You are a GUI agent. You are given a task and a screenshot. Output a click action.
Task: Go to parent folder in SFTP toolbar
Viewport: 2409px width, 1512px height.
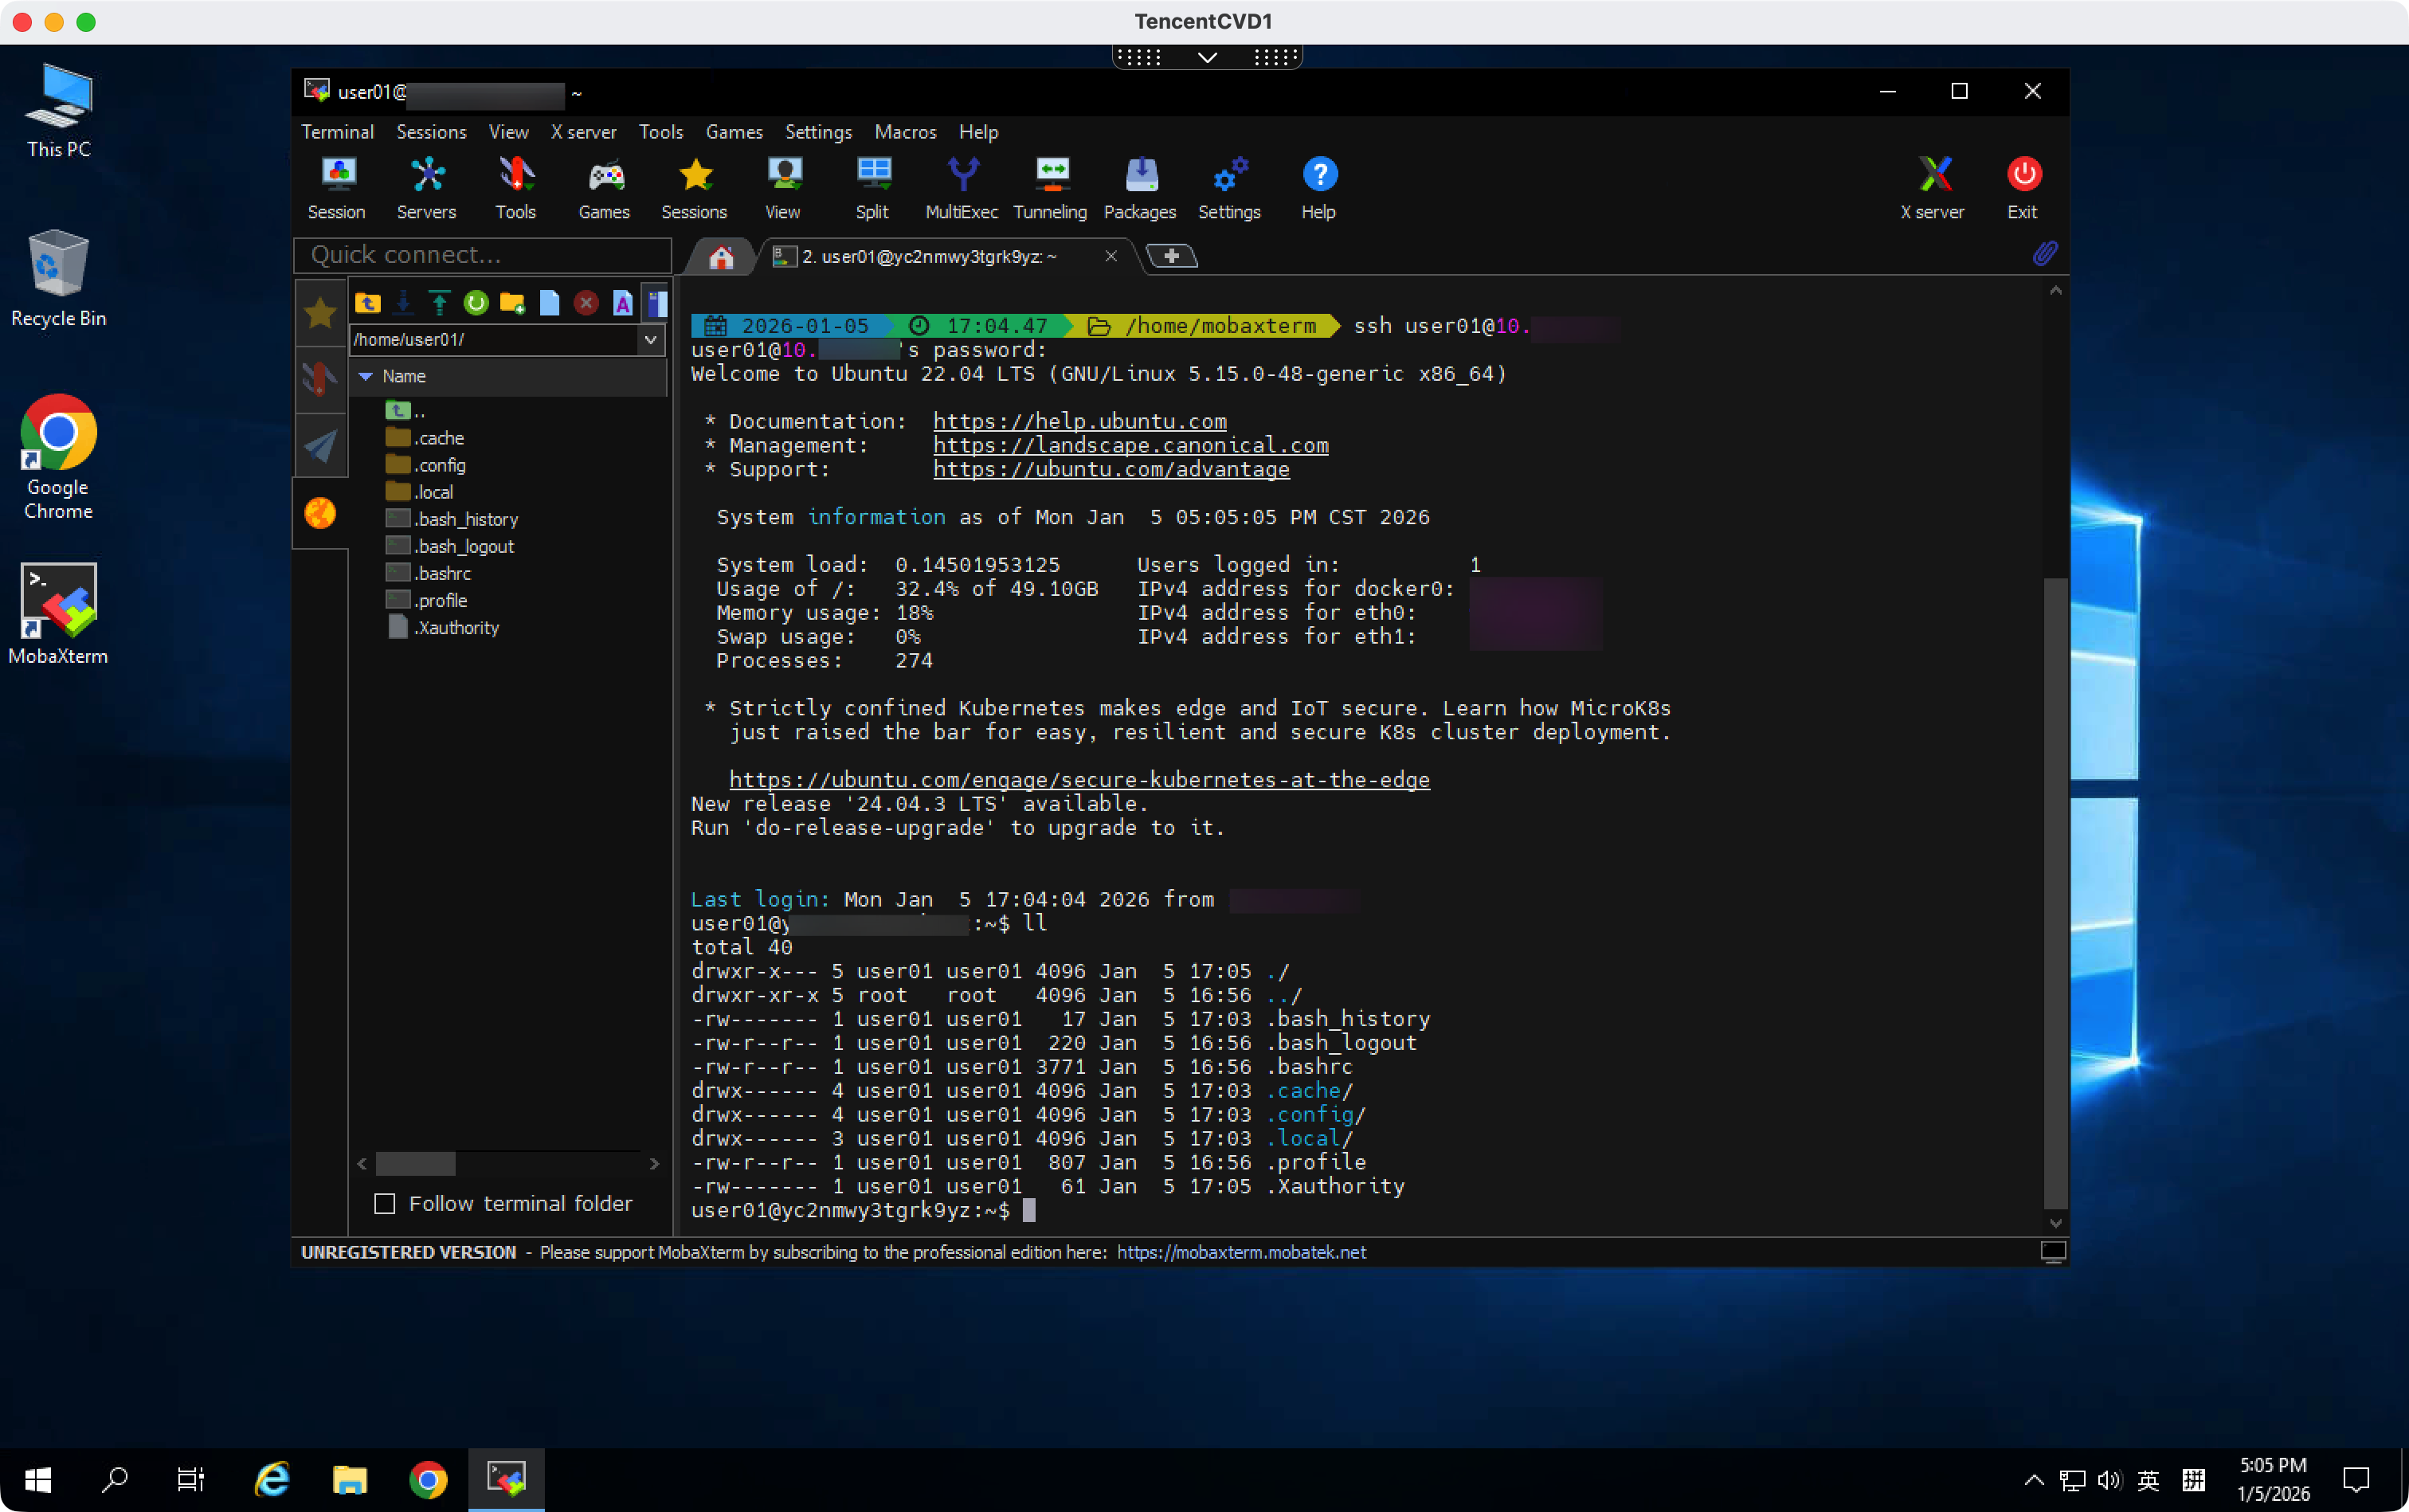368,303
